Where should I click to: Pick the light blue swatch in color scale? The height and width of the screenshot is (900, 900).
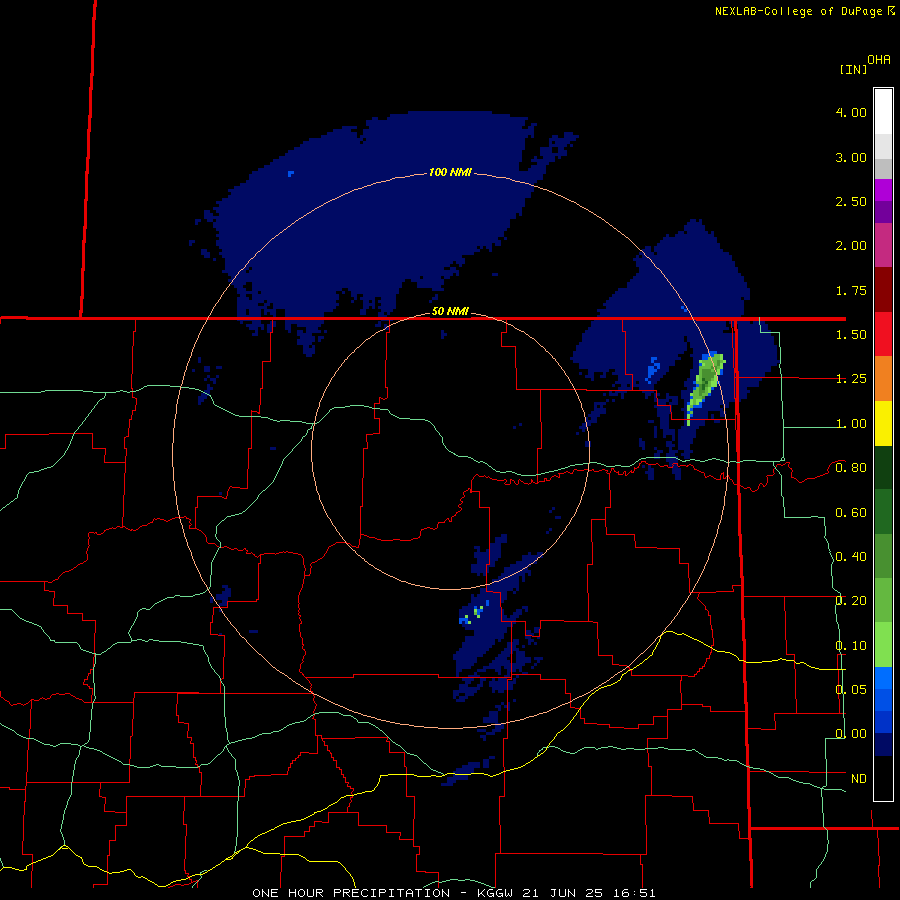[x=883, y=678]
